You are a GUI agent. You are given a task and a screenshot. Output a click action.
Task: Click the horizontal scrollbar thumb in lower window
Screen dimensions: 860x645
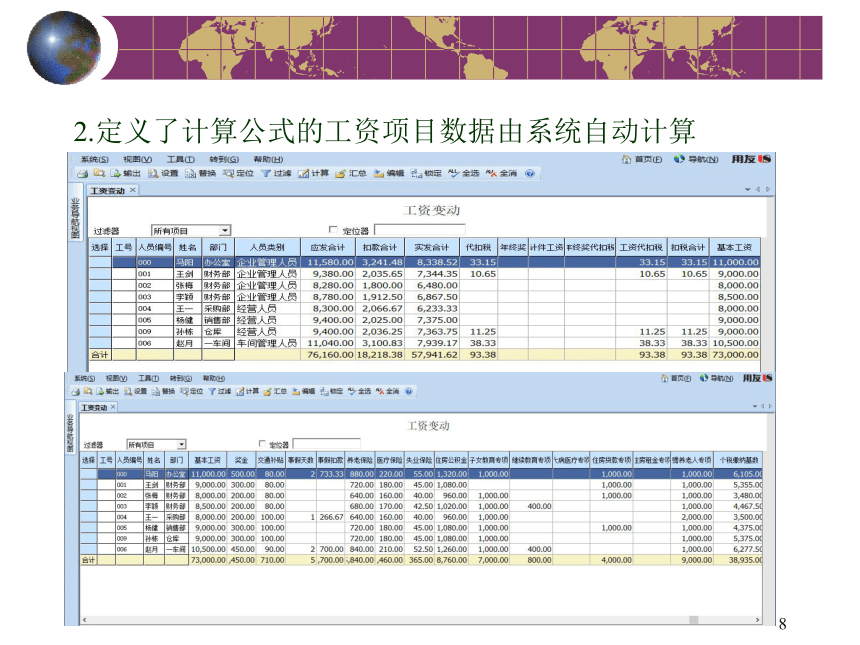(693, 620)
